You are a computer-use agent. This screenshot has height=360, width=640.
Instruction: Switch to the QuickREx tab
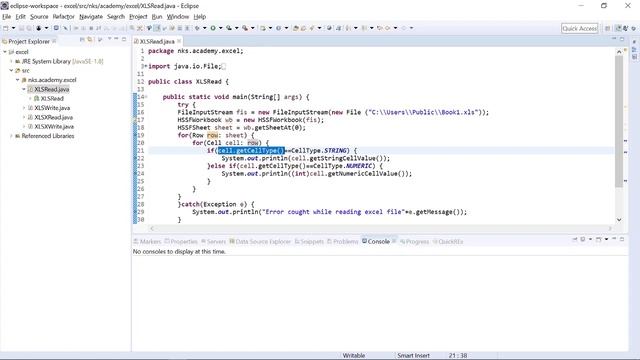point(448,242)
